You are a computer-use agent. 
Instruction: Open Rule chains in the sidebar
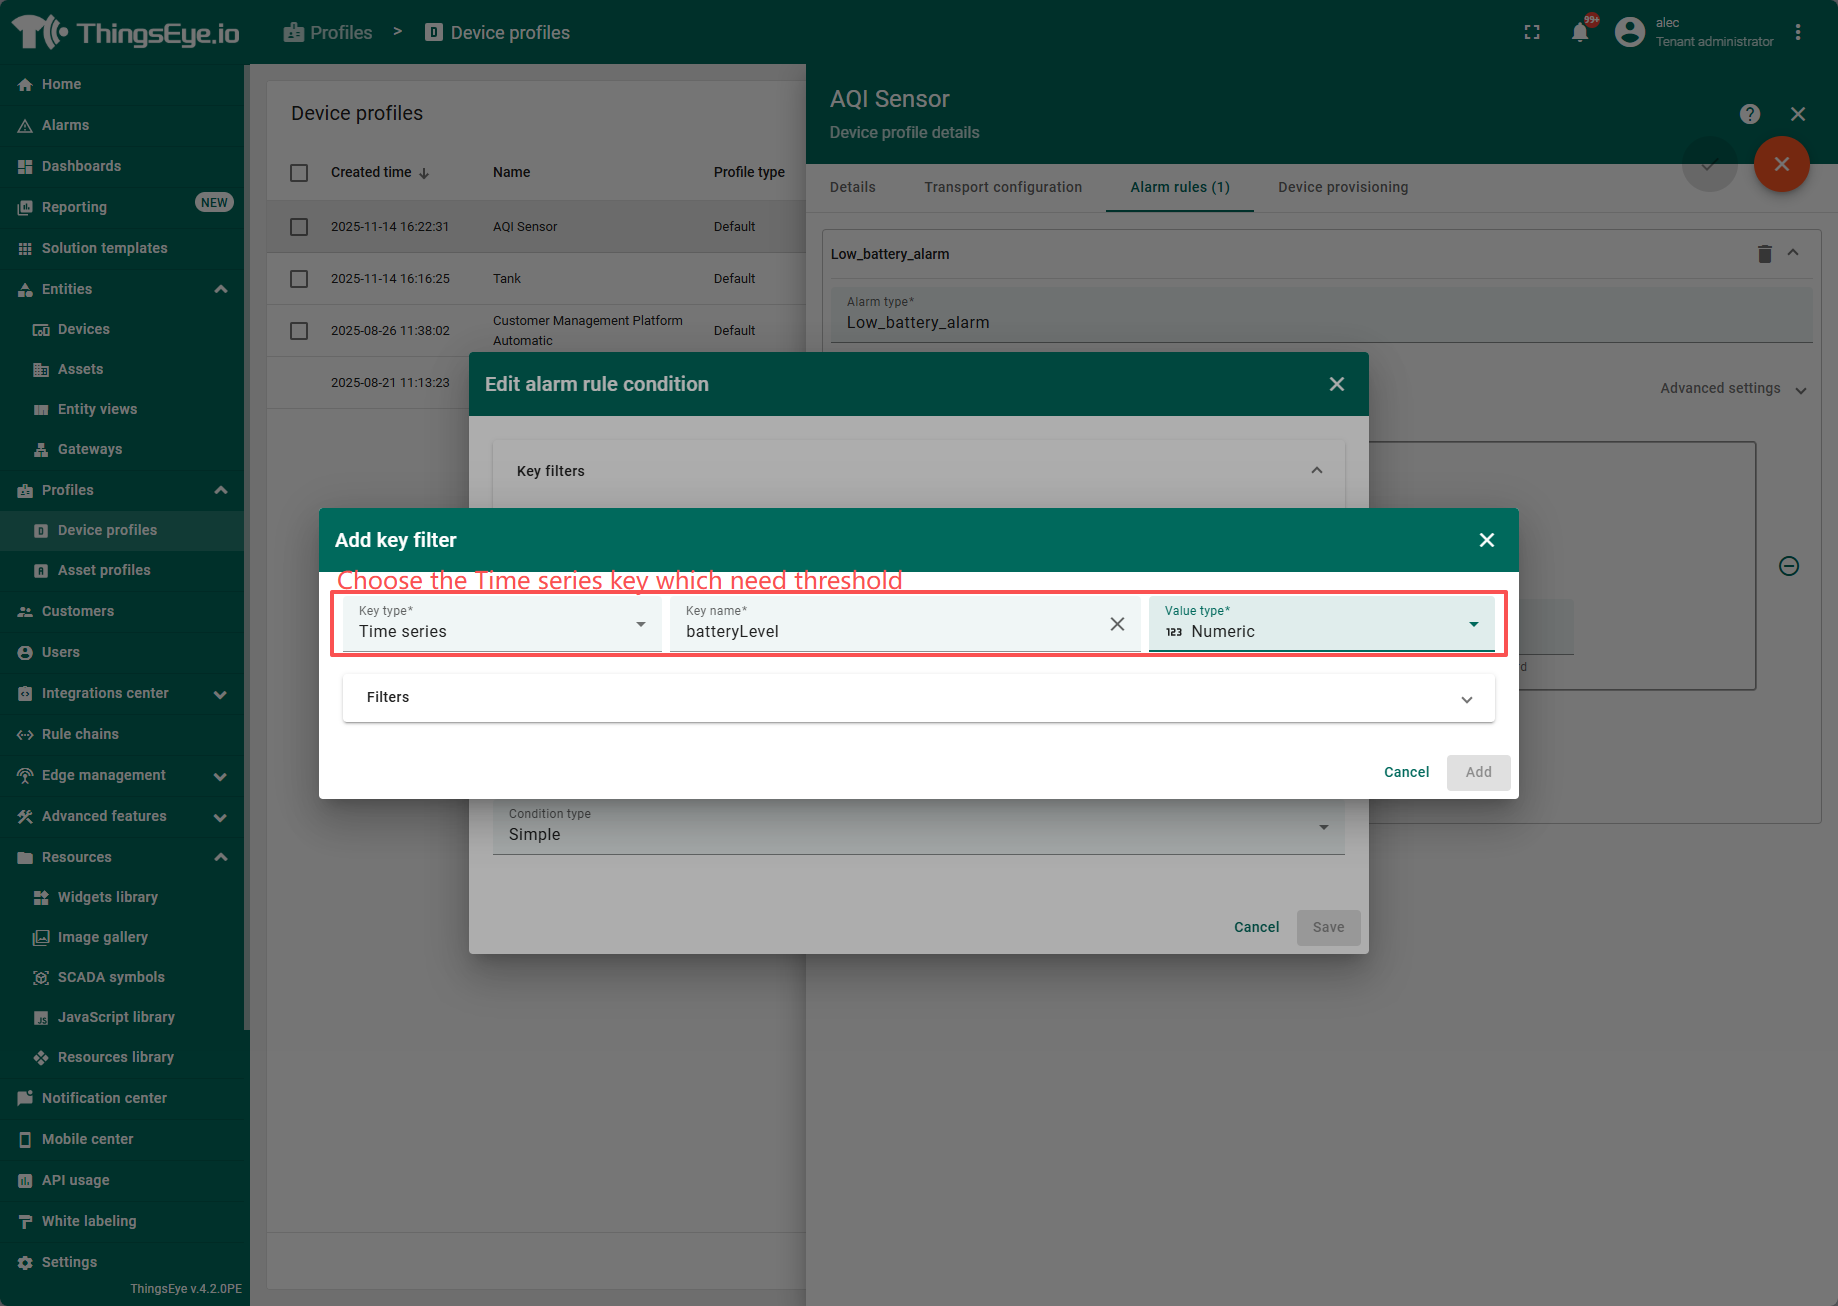click(x=80, y=734)
